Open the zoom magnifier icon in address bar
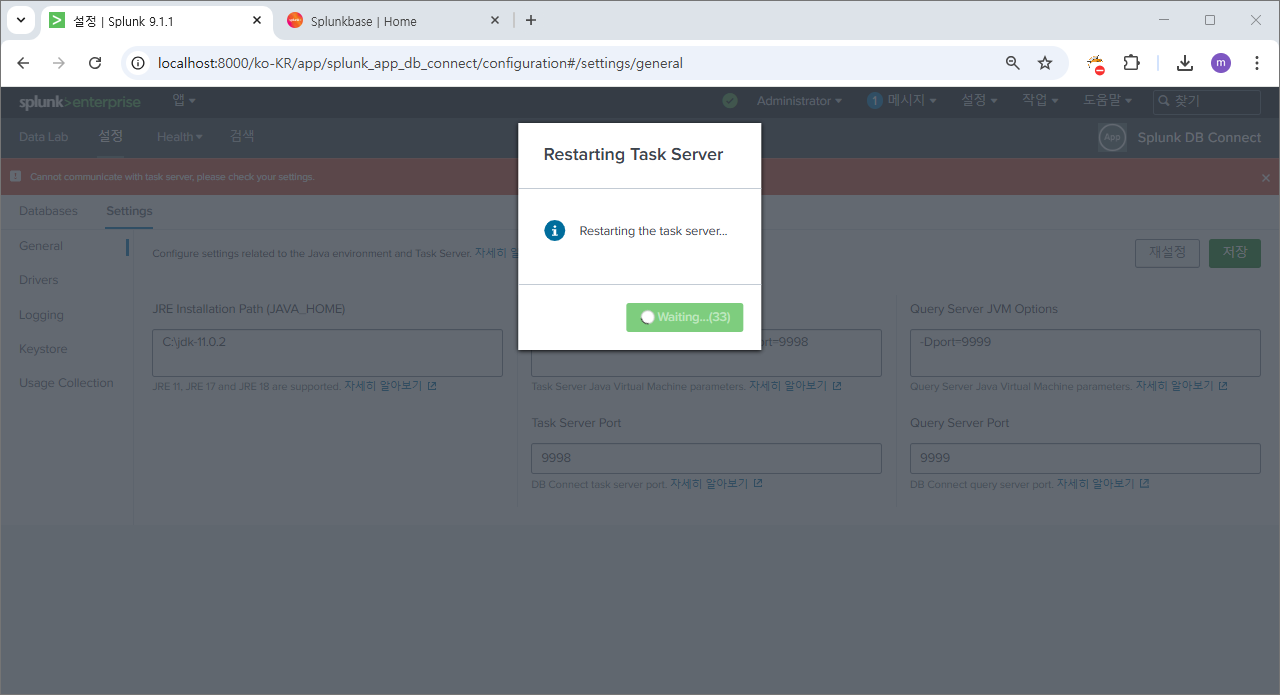1280x695 pixels. click(1013, 63)
